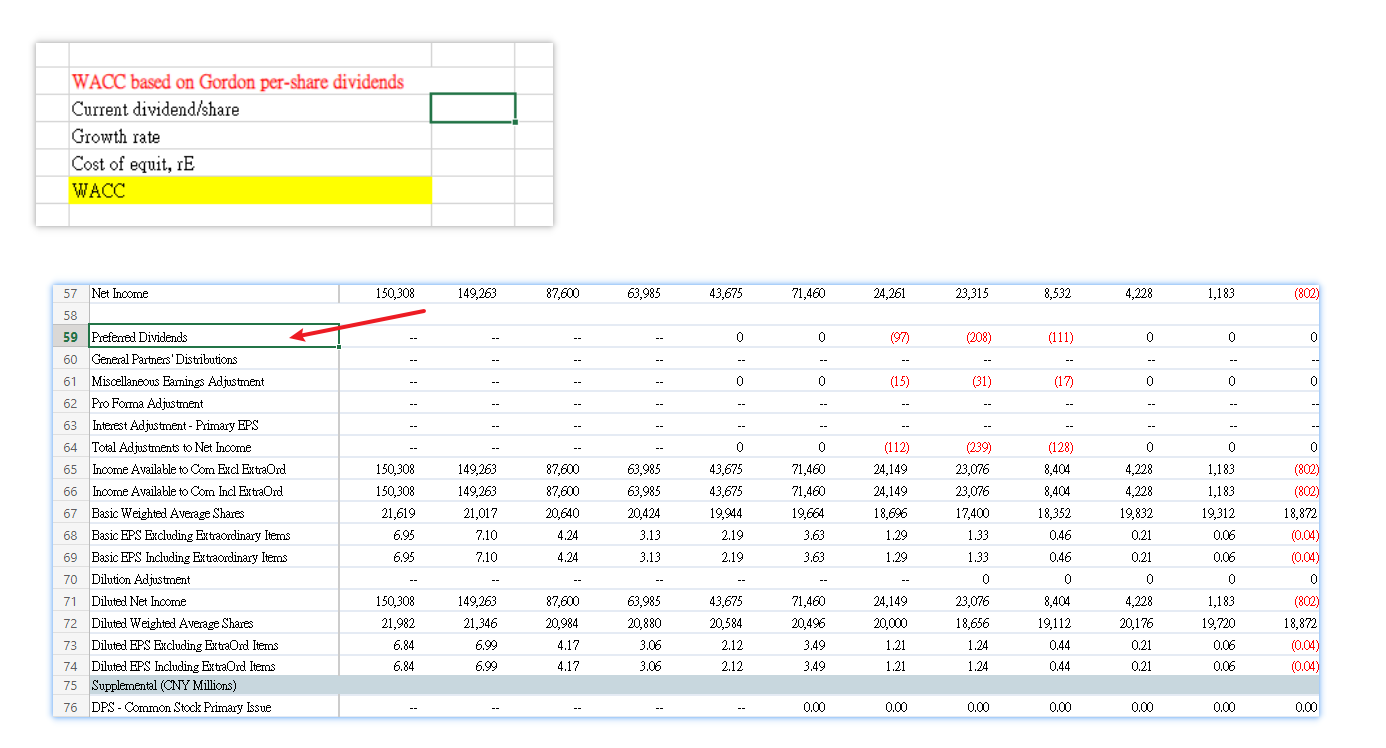Select Diluted Weighted Average Shares value 19,720
The width and height of the screenshot is (1386, 748).
pyautogui.click(x=1219, y=623)
